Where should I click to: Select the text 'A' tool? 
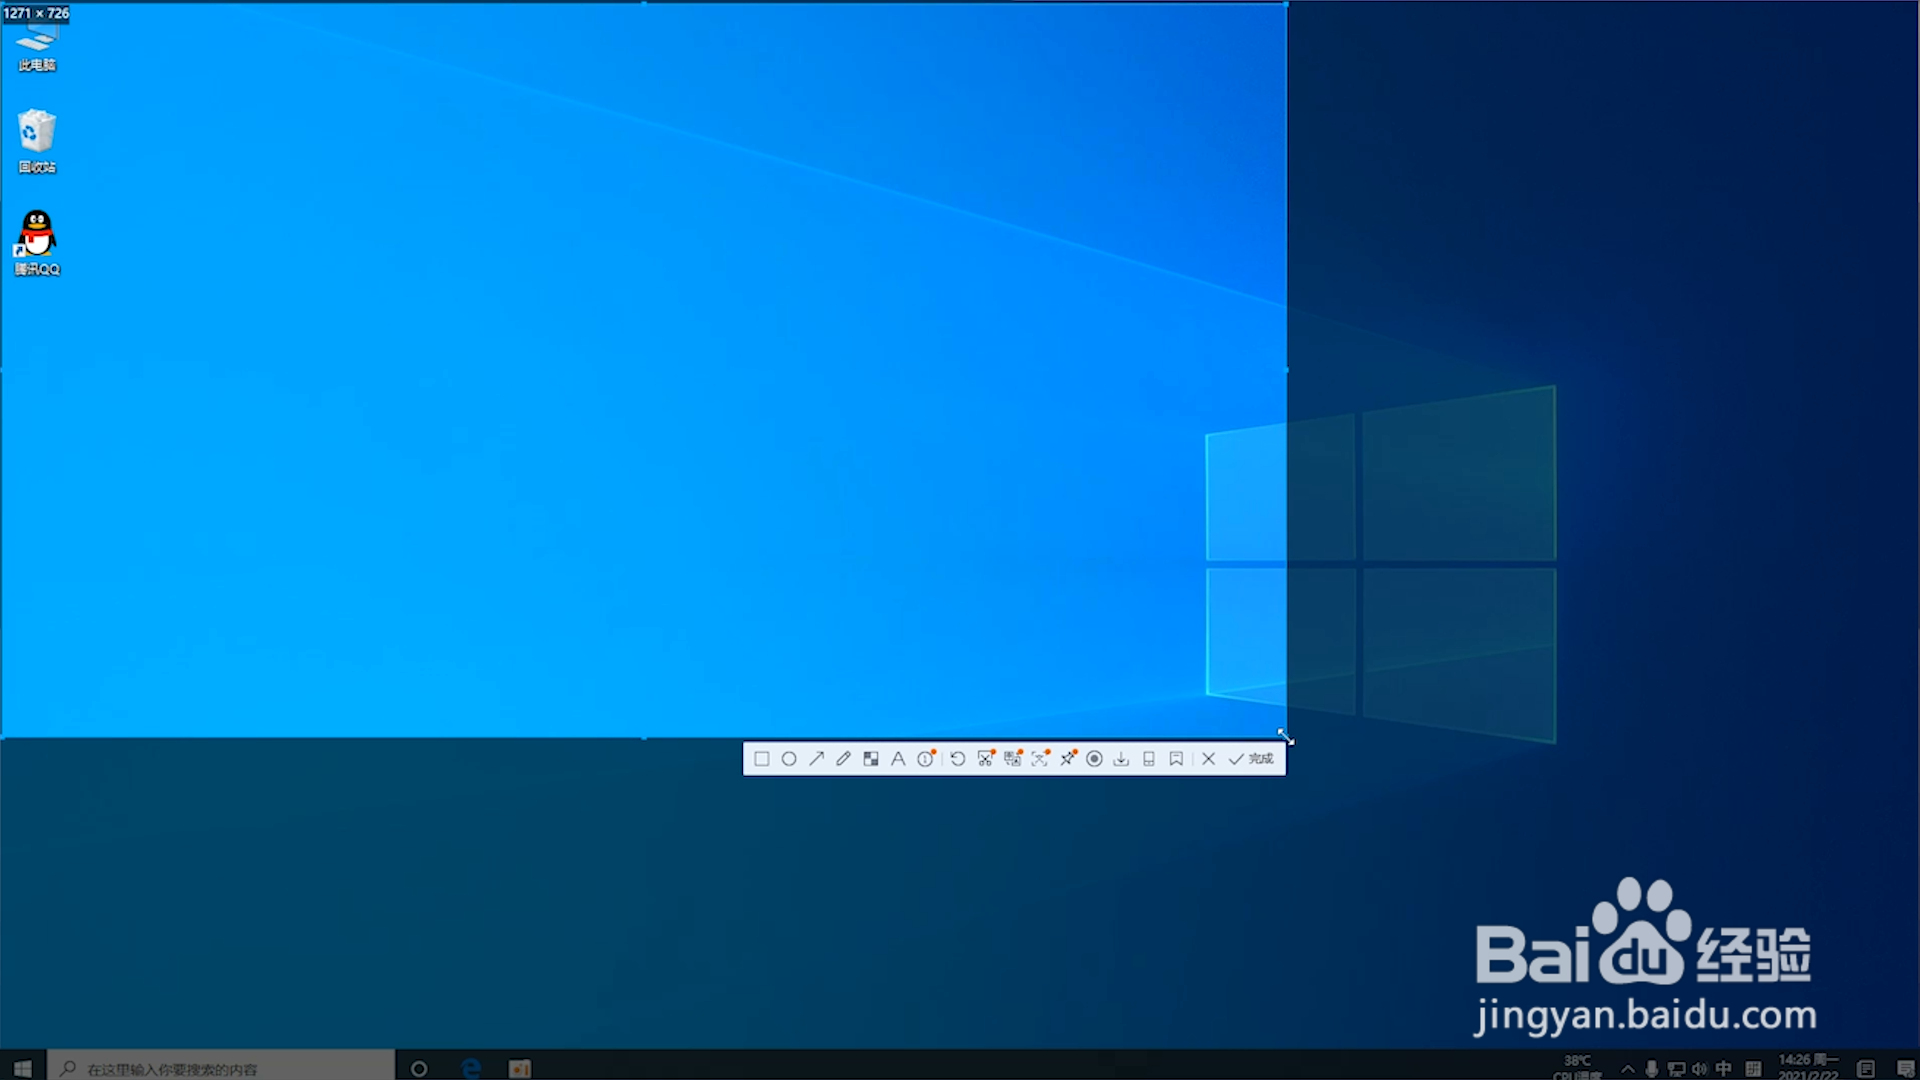click(898, 759)
